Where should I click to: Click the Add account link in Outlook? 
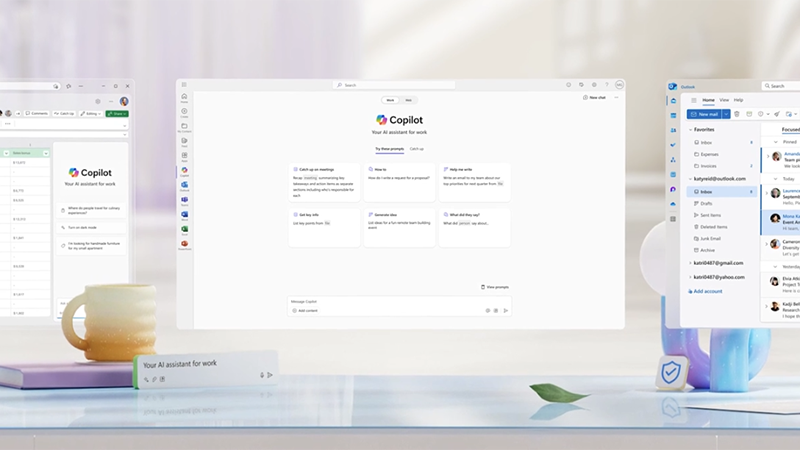coord(705,291)
